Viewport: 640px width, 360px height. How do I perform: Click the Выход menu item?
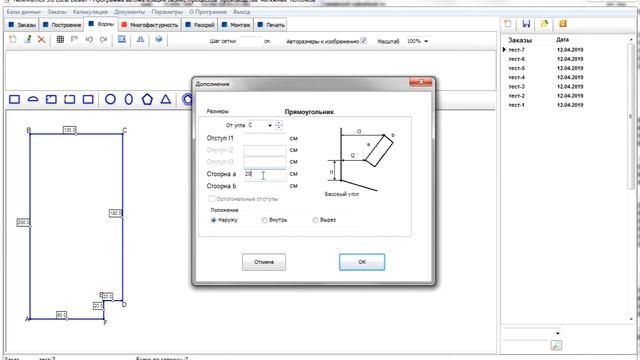(242, 12)
